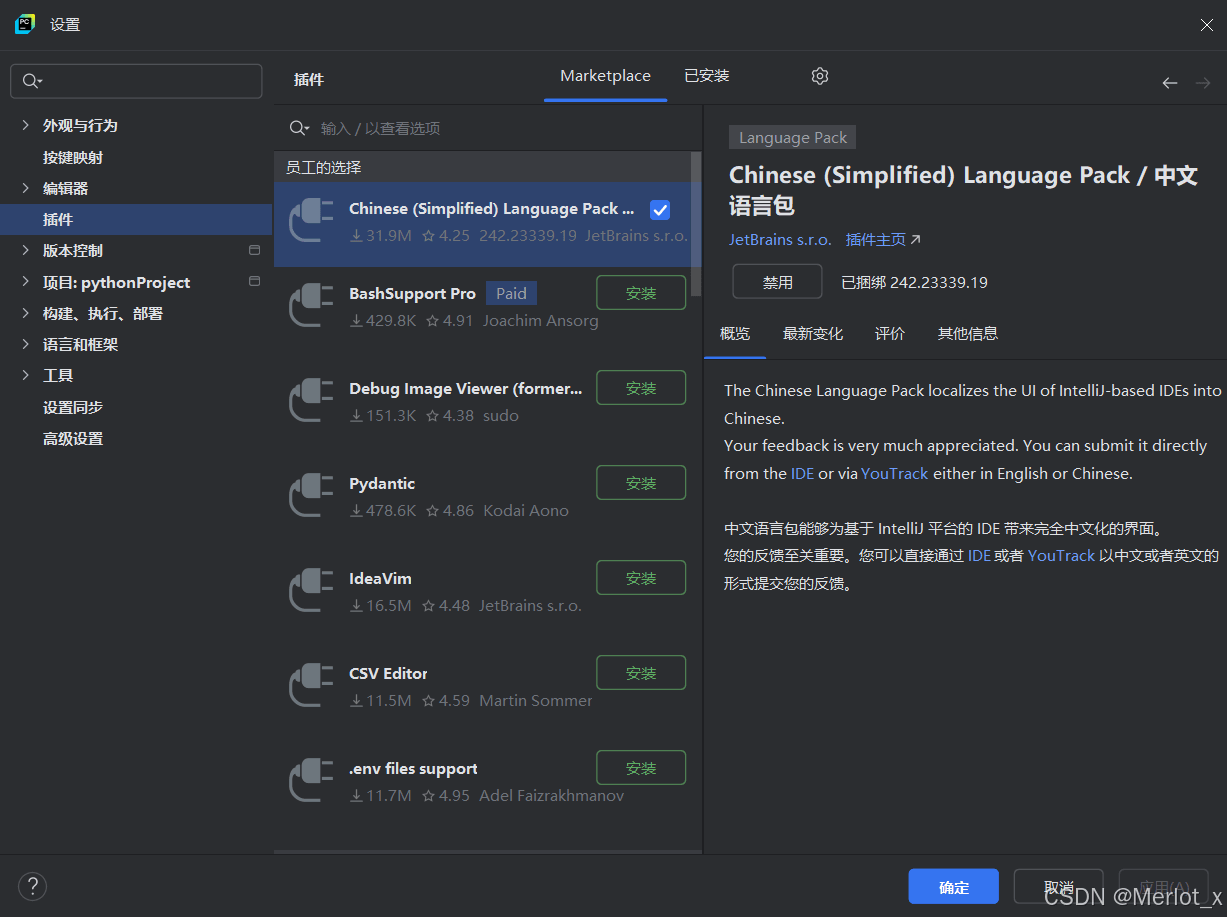Install the Pydantic plugin
Image resolution: width=1227 pixels, height=917 pixels.
tap(641, 483)
